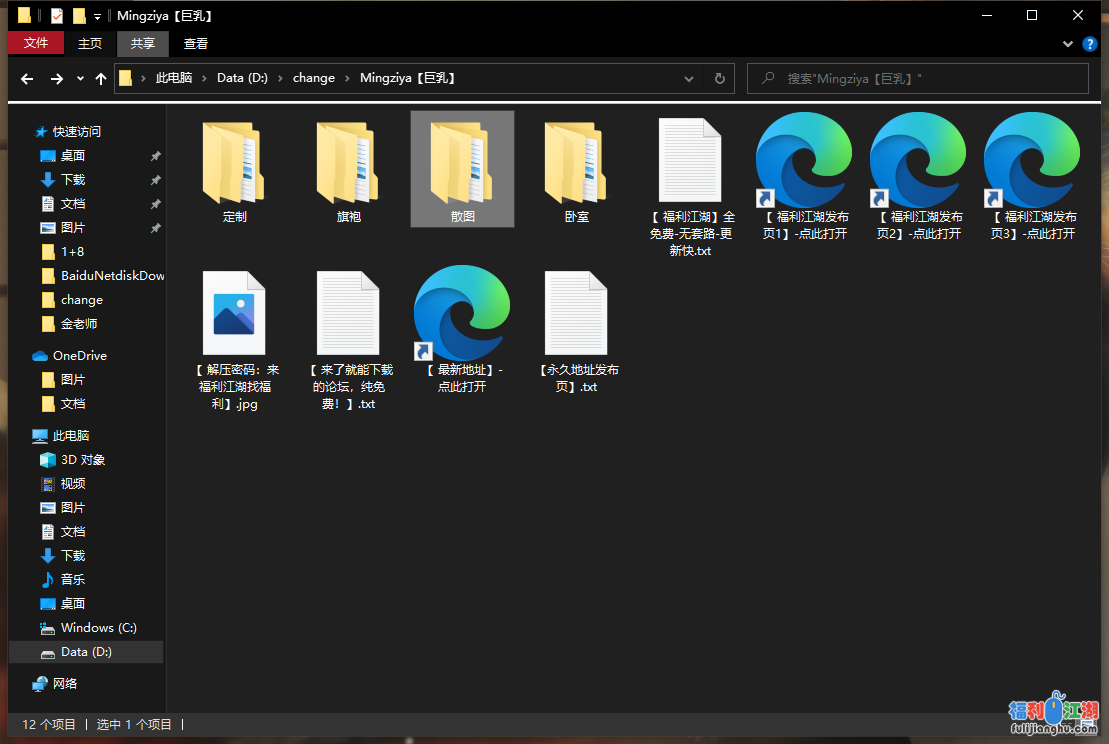Click the change breadcrumb in address bar
The width and height of the screenshot is (1109, 744).
click(x=313, y=78)
